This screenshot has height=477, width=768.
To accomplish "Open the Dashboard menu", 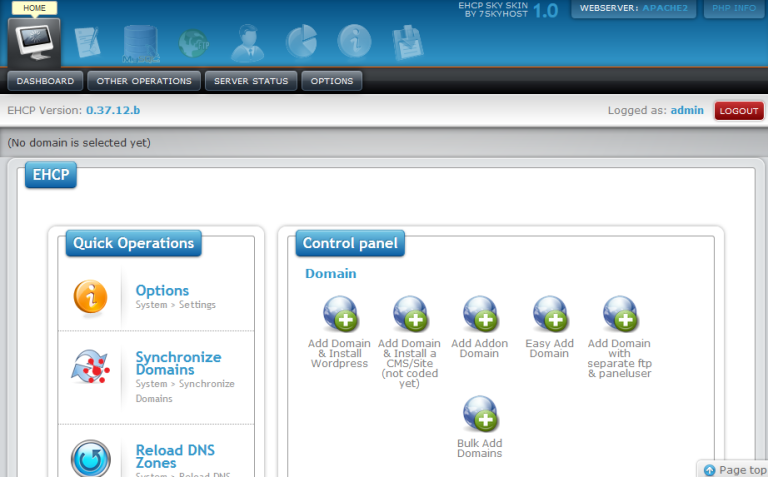I will tap(45, 81).
